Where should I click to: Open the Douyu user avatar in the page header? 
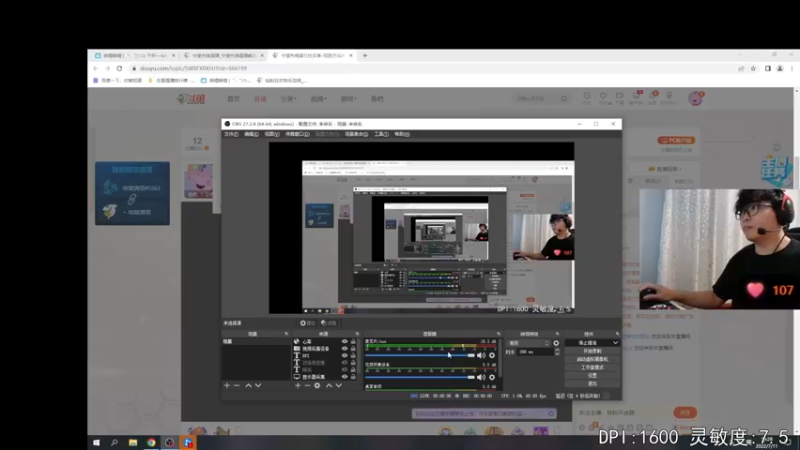(695, 98)
